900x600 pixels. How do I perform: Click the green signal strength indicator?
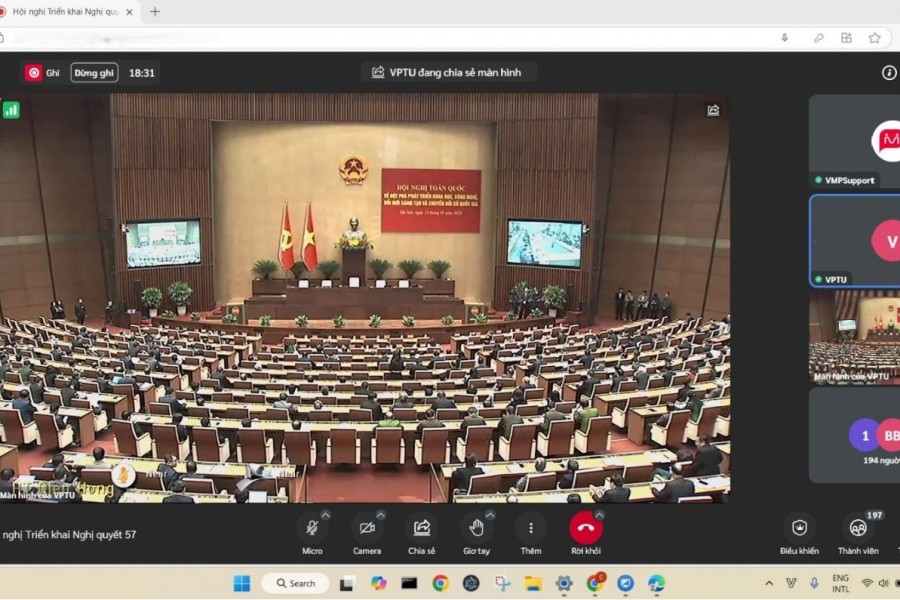tap(11, 110)
